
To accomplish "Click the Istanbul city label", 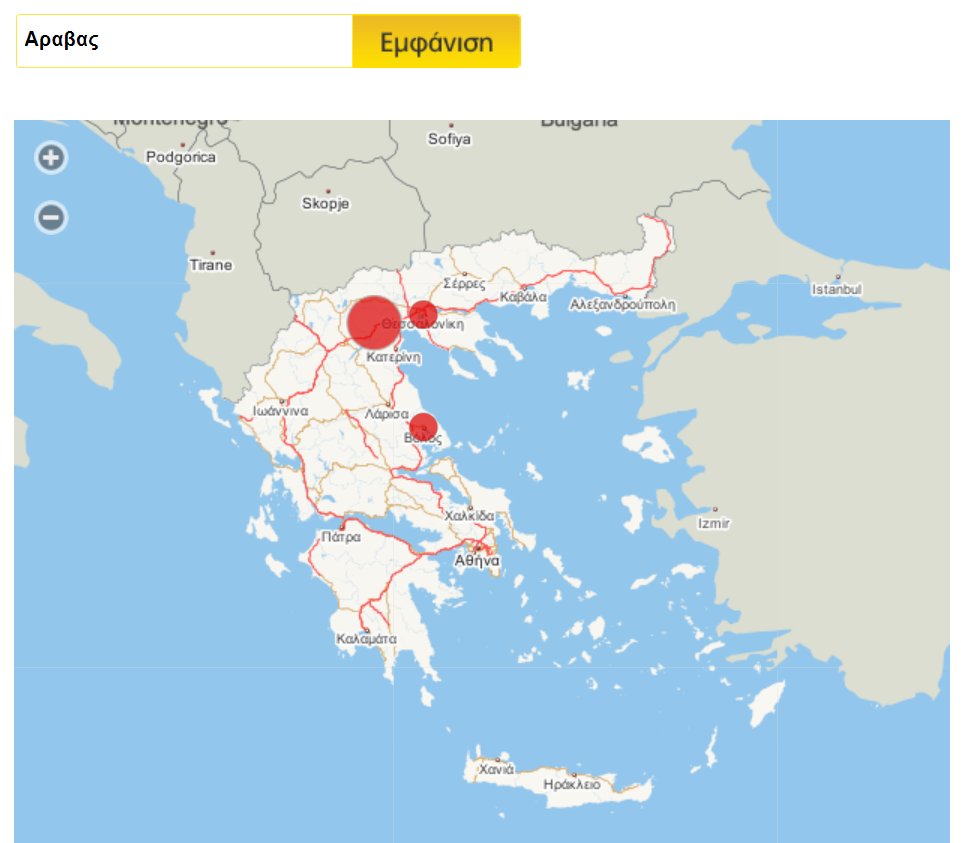I will tap(837, 289).
